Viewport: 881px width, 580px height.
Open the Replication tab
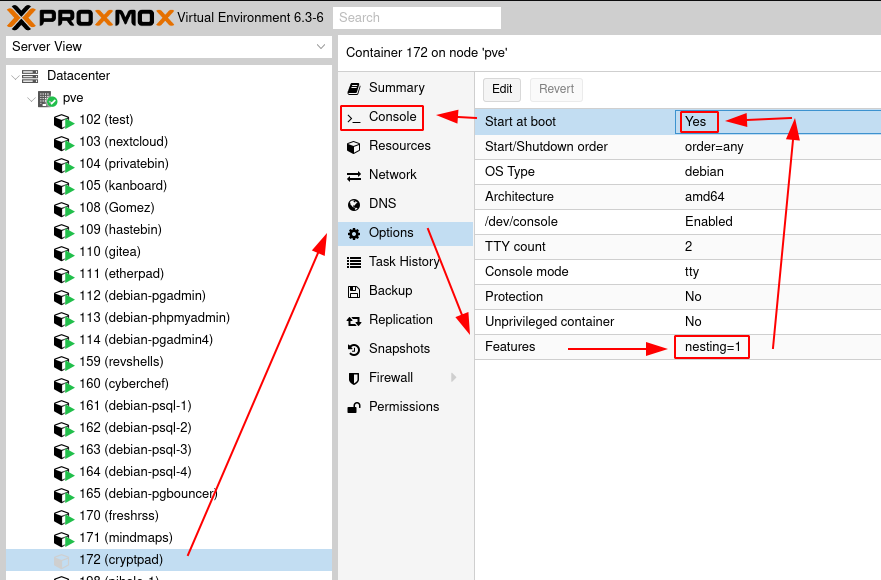(406, 320)
